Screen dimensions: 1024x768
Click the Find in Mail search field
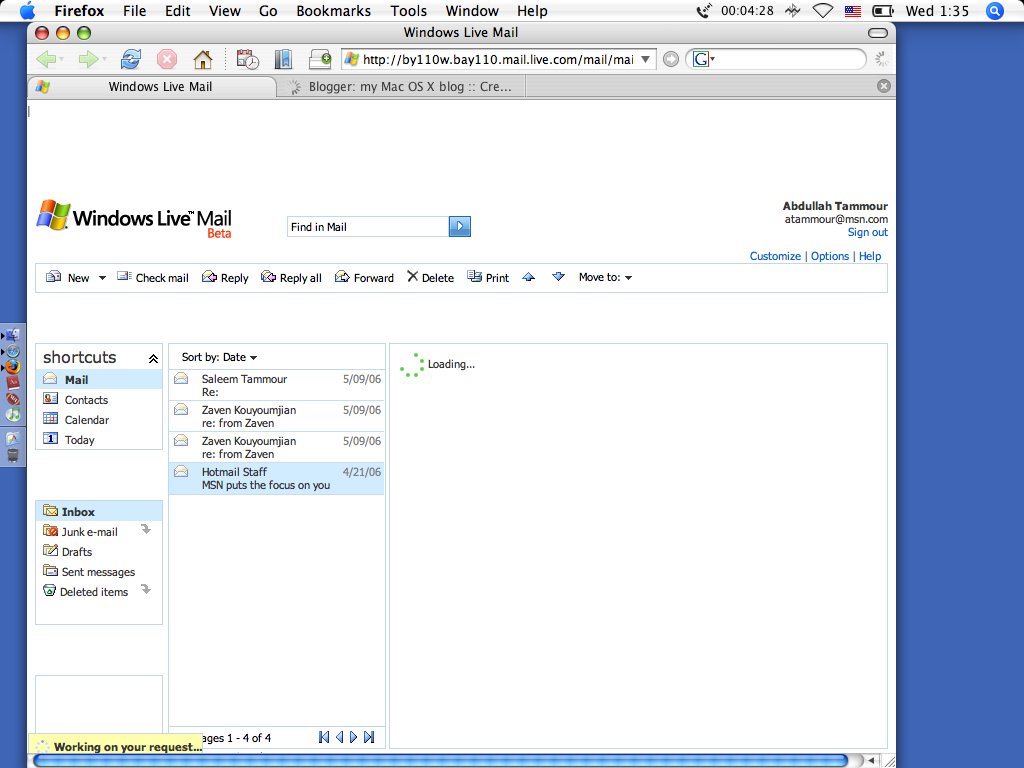[368, 227]
